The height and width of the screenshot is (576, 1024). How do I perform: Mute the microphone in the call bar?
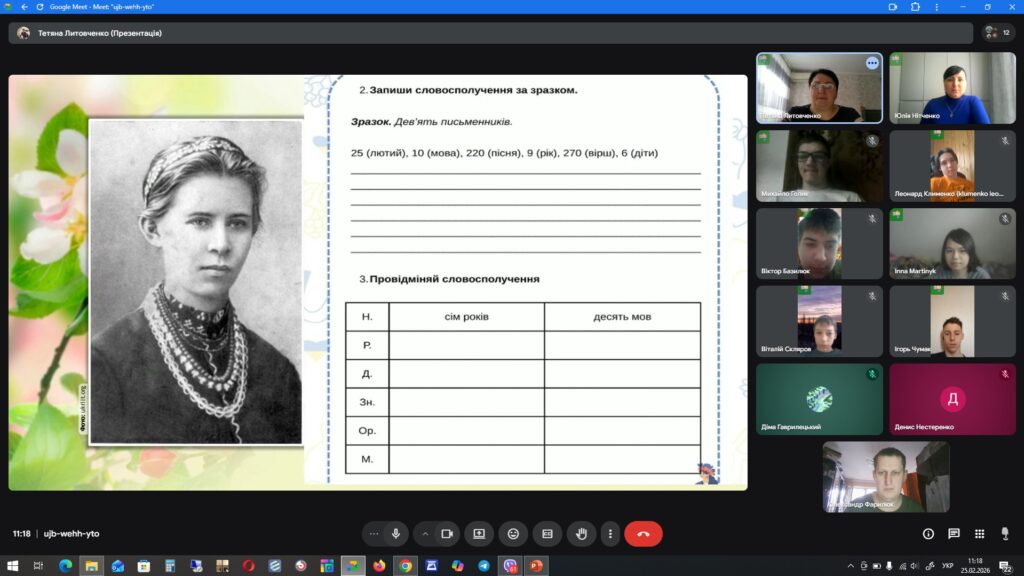click(x=396, y=534)
